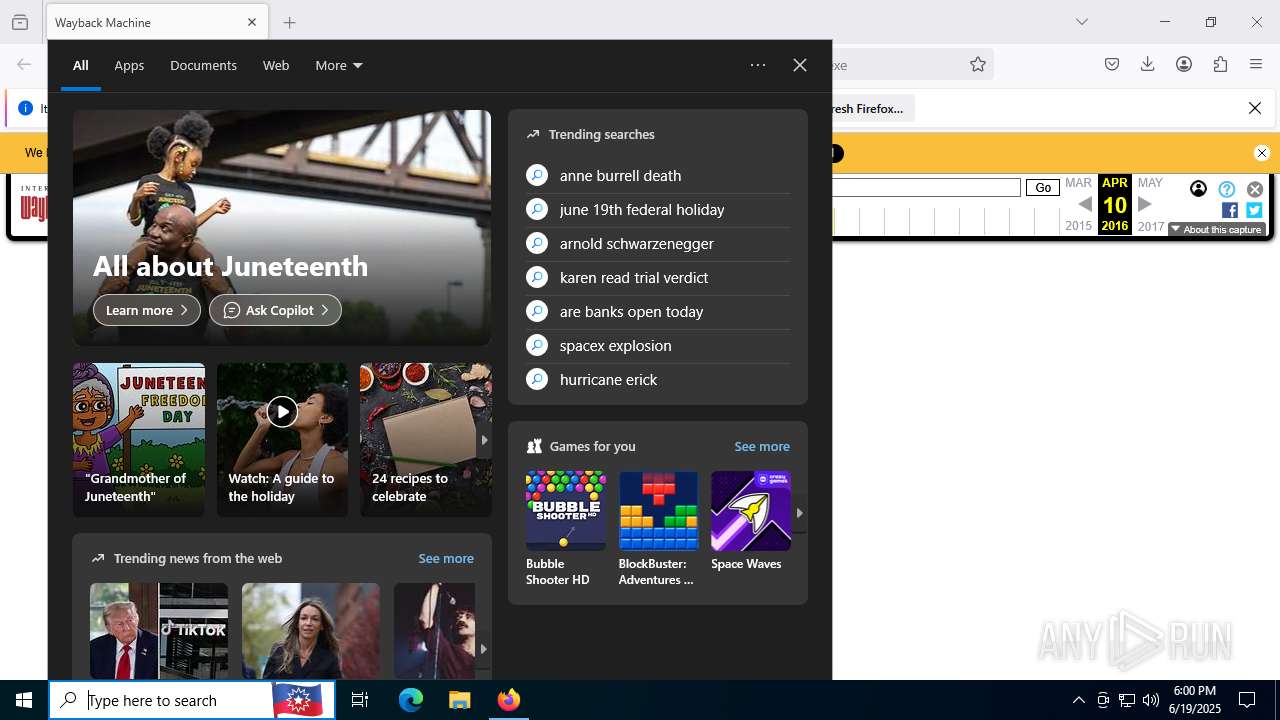Switch to the Apps search tab
This screenshot has width=1280, height=720.
point(129,65)
